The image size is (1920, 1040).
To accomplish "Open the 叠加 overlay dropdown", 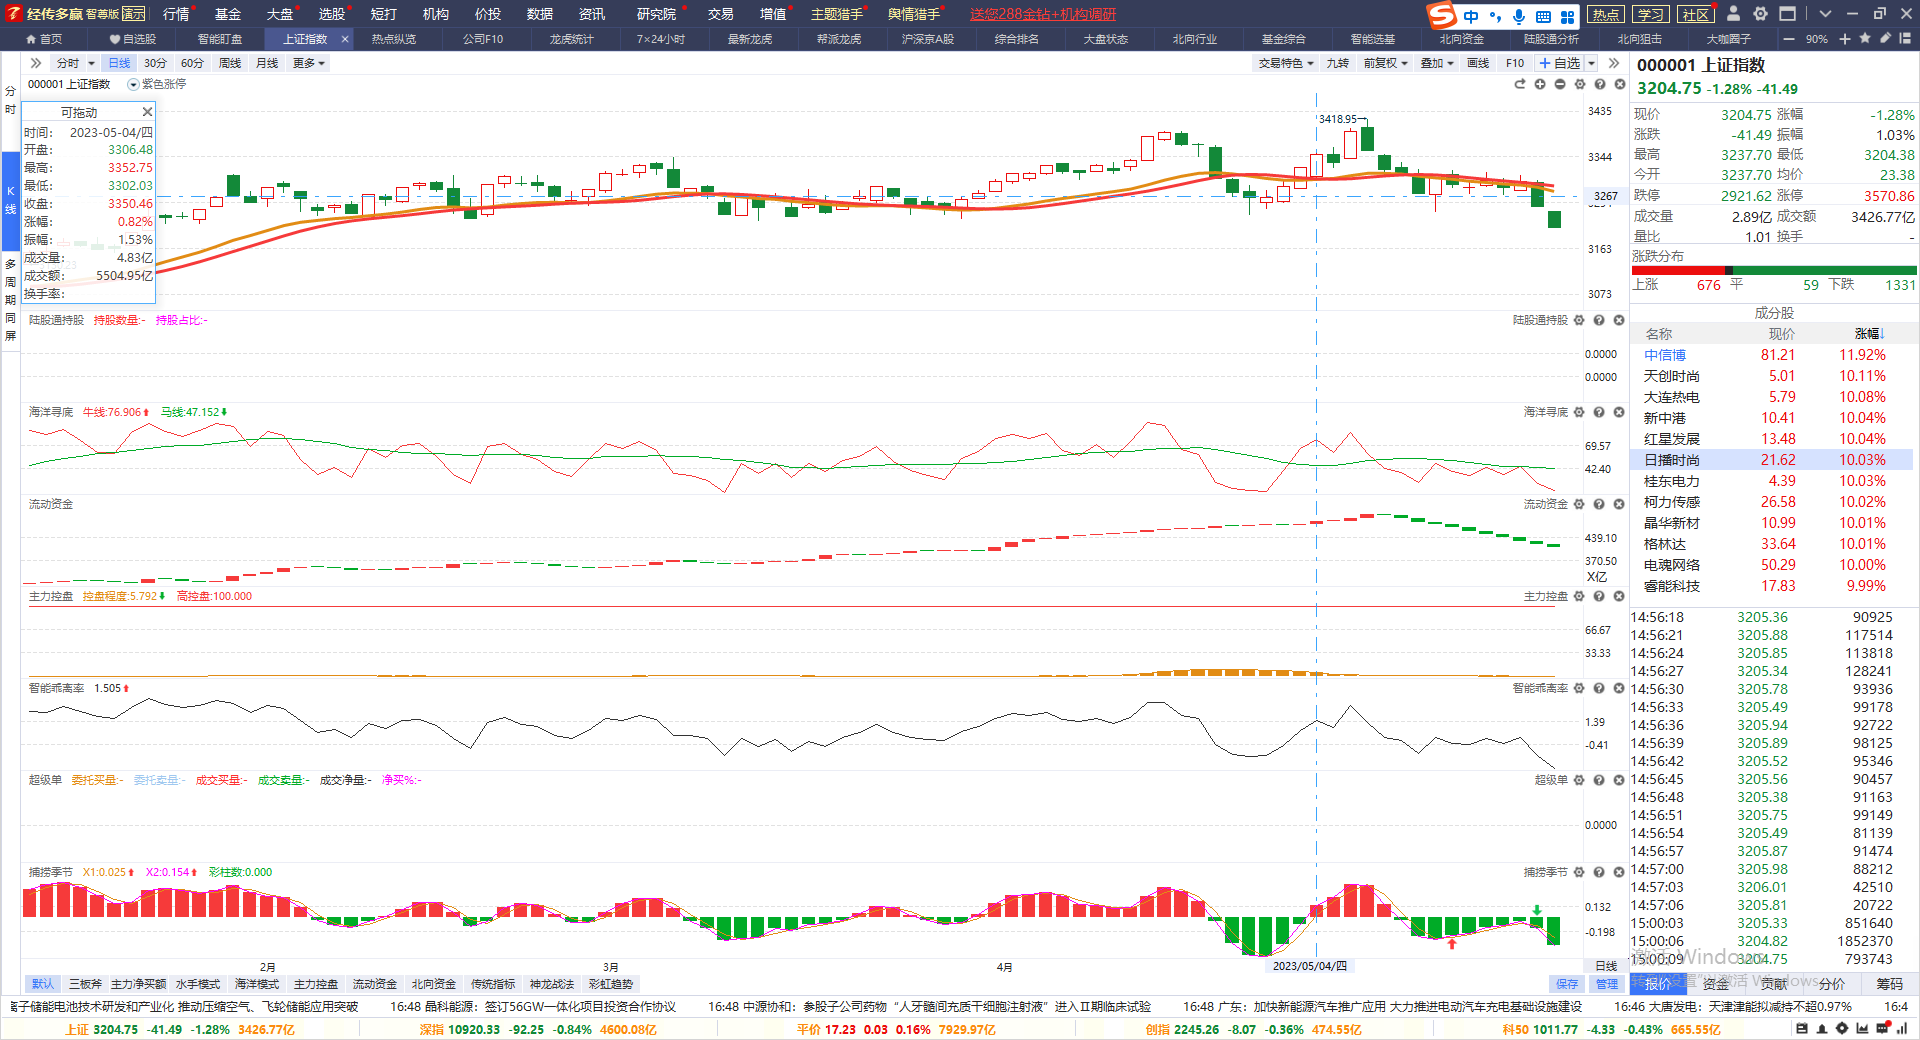I will 1437,63.
